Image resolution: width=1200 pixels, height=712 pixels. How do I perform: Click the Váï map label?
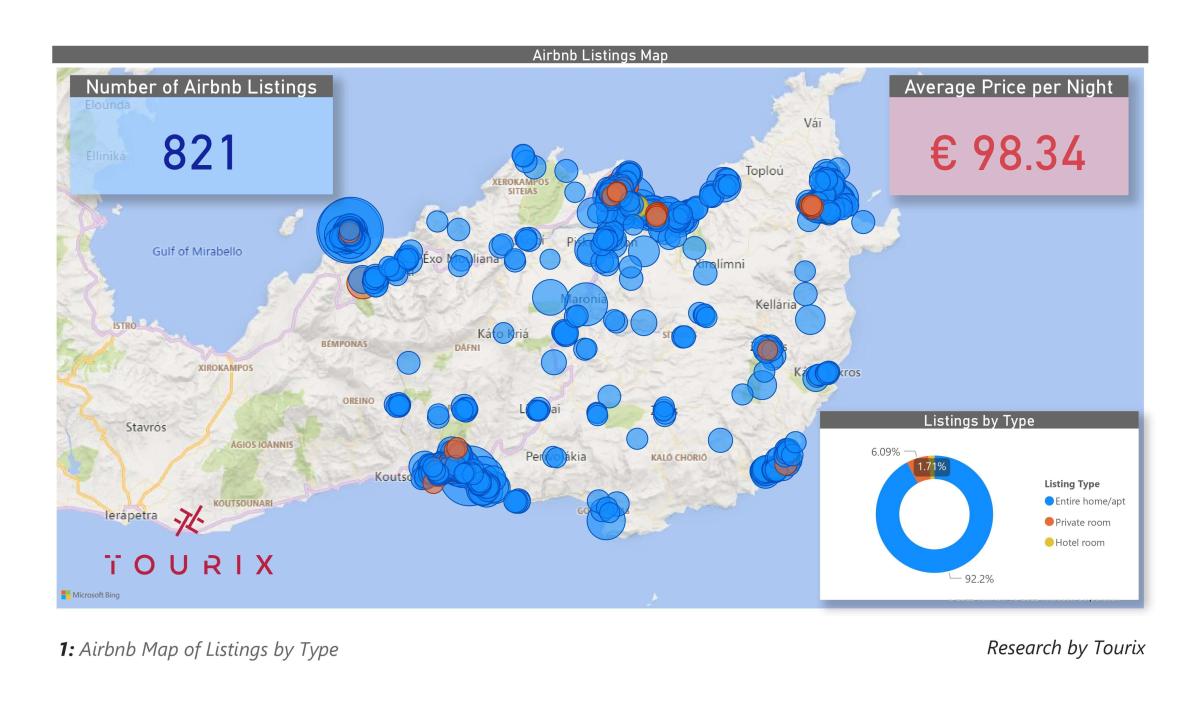pos(812,123)
